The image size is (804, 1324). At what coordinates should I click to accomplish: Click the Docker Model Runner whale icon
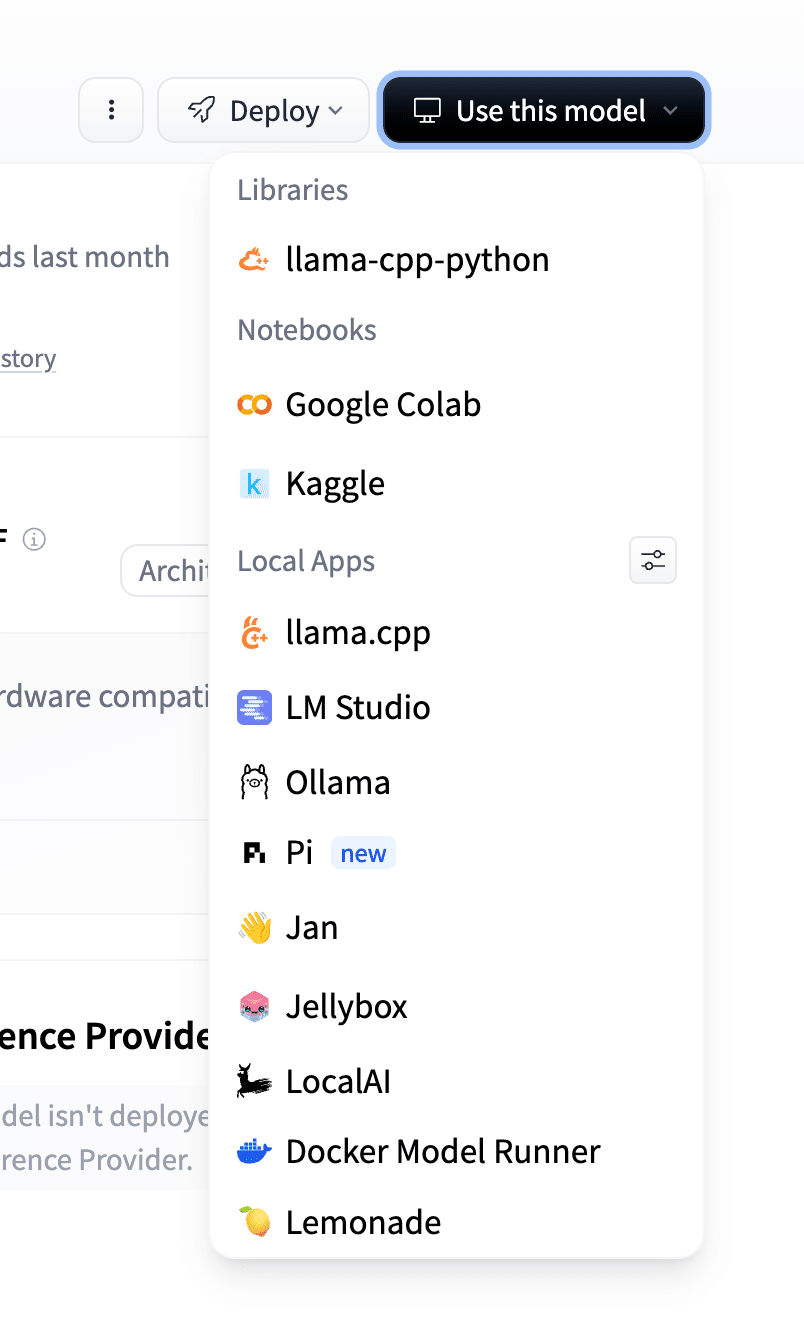[x=254, y=1152]
